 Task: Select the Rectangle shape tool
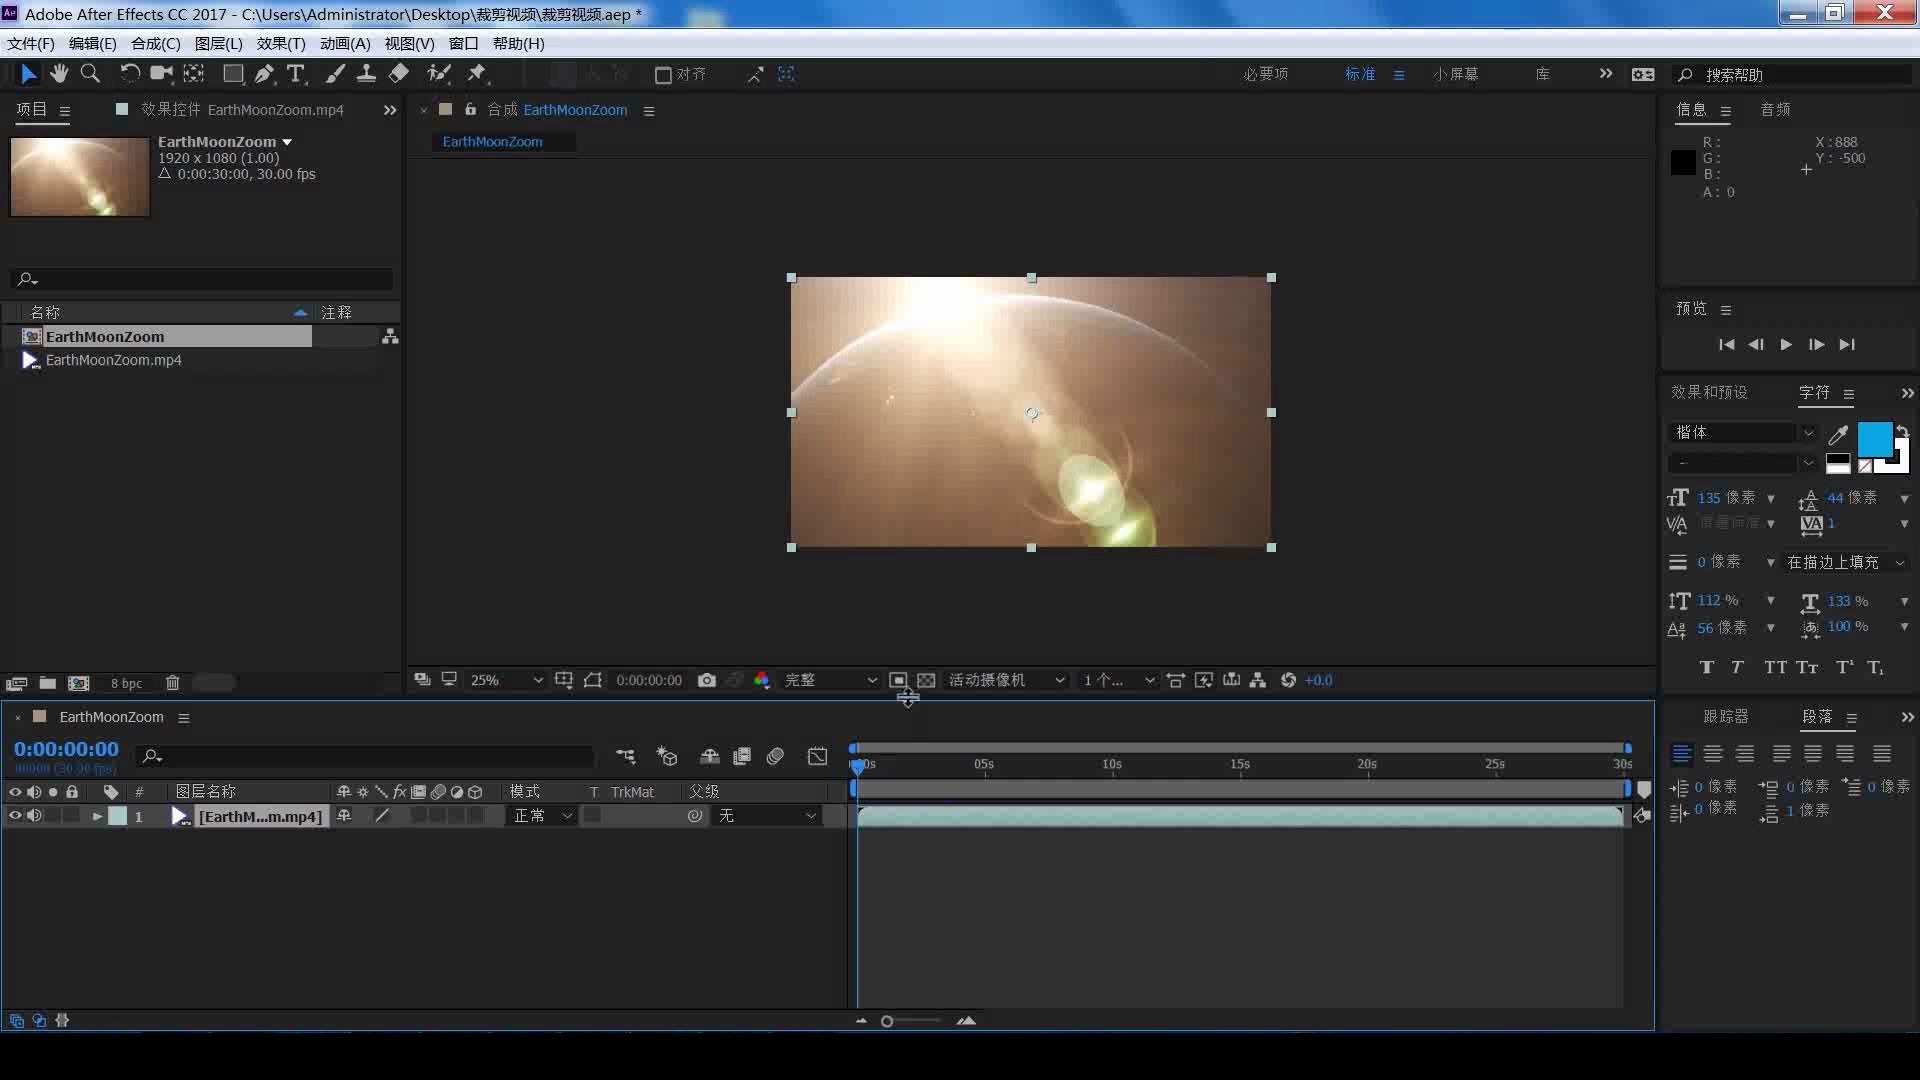coord(233,74)
